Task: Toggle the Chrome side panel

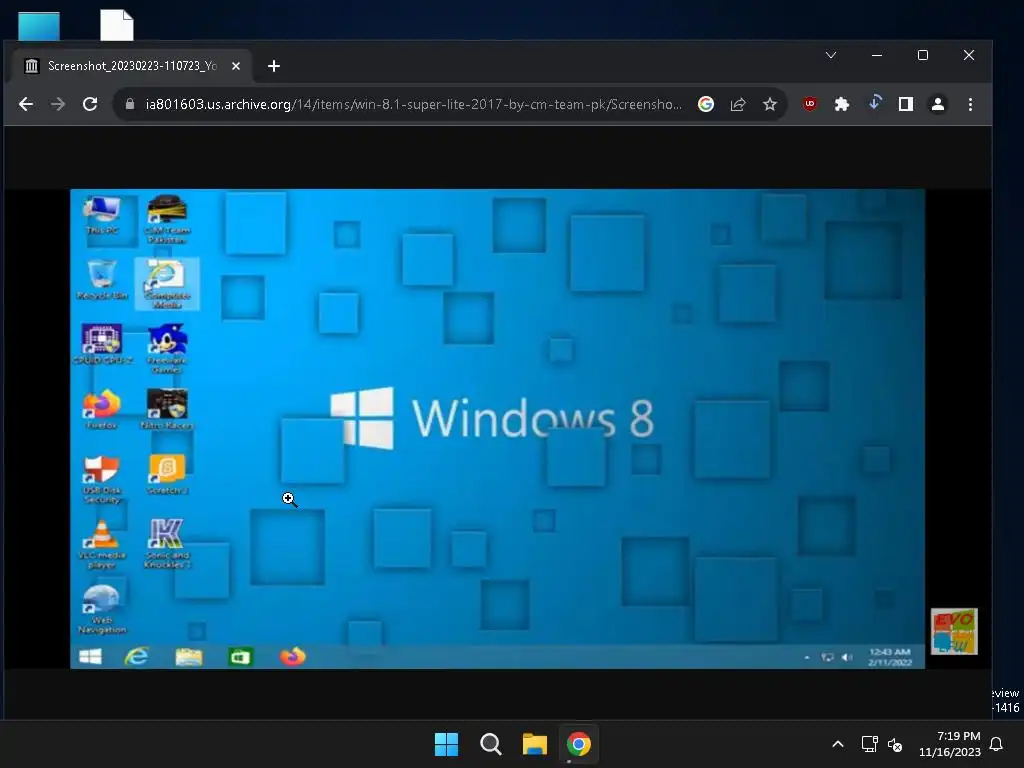Action: coord(906,104)
